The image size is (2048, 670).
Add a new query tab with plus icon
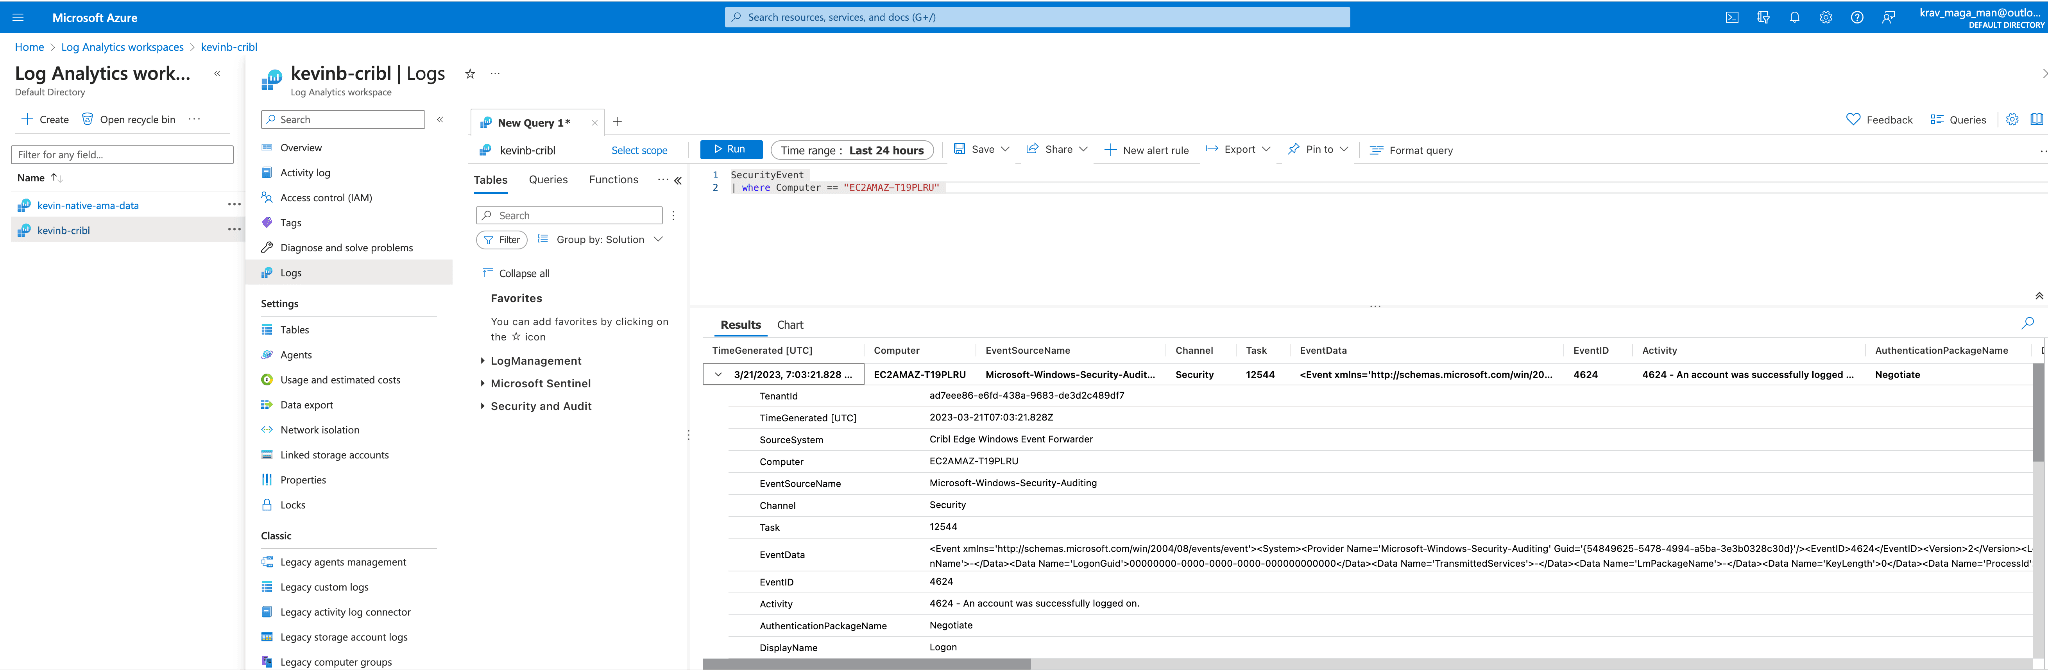point(618,122)
